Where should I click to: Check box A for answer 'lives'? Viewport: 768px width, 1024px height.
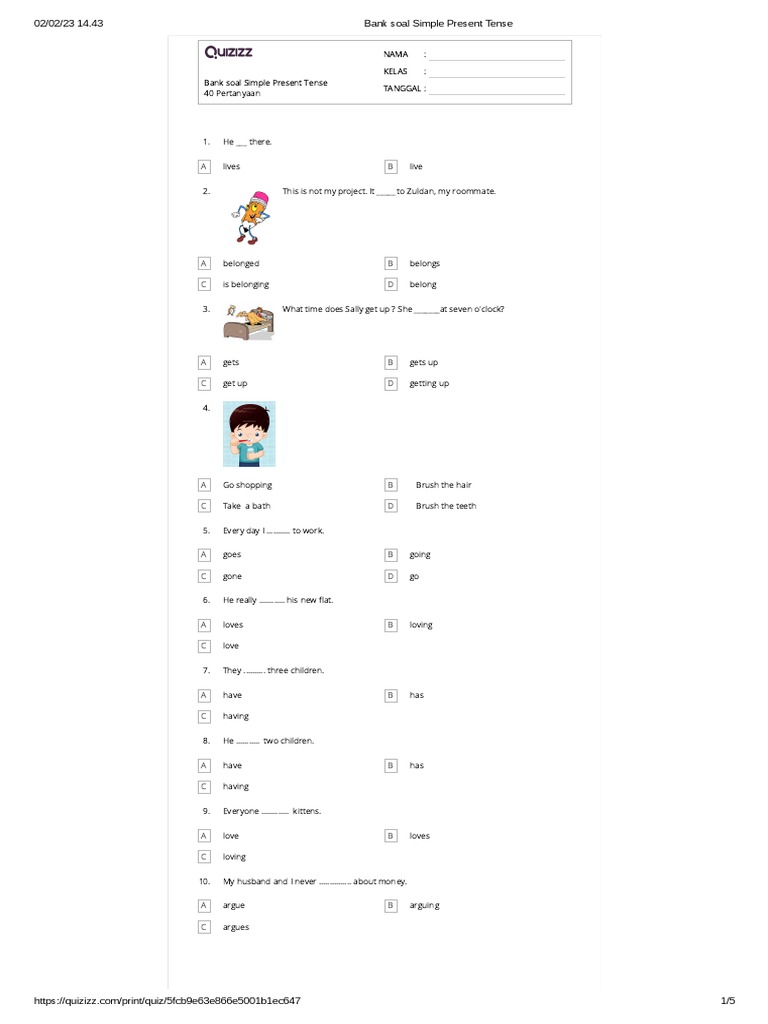204,167
